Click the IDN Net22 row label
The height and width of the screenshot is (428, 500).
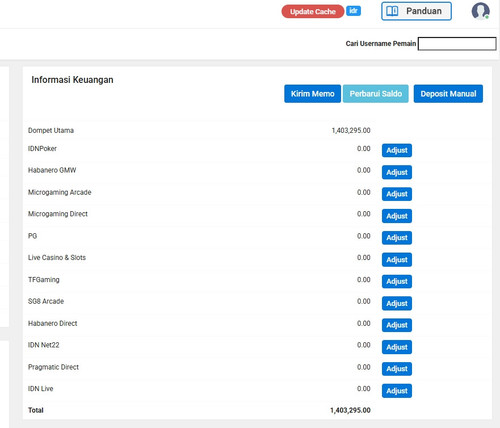[44, 345]
